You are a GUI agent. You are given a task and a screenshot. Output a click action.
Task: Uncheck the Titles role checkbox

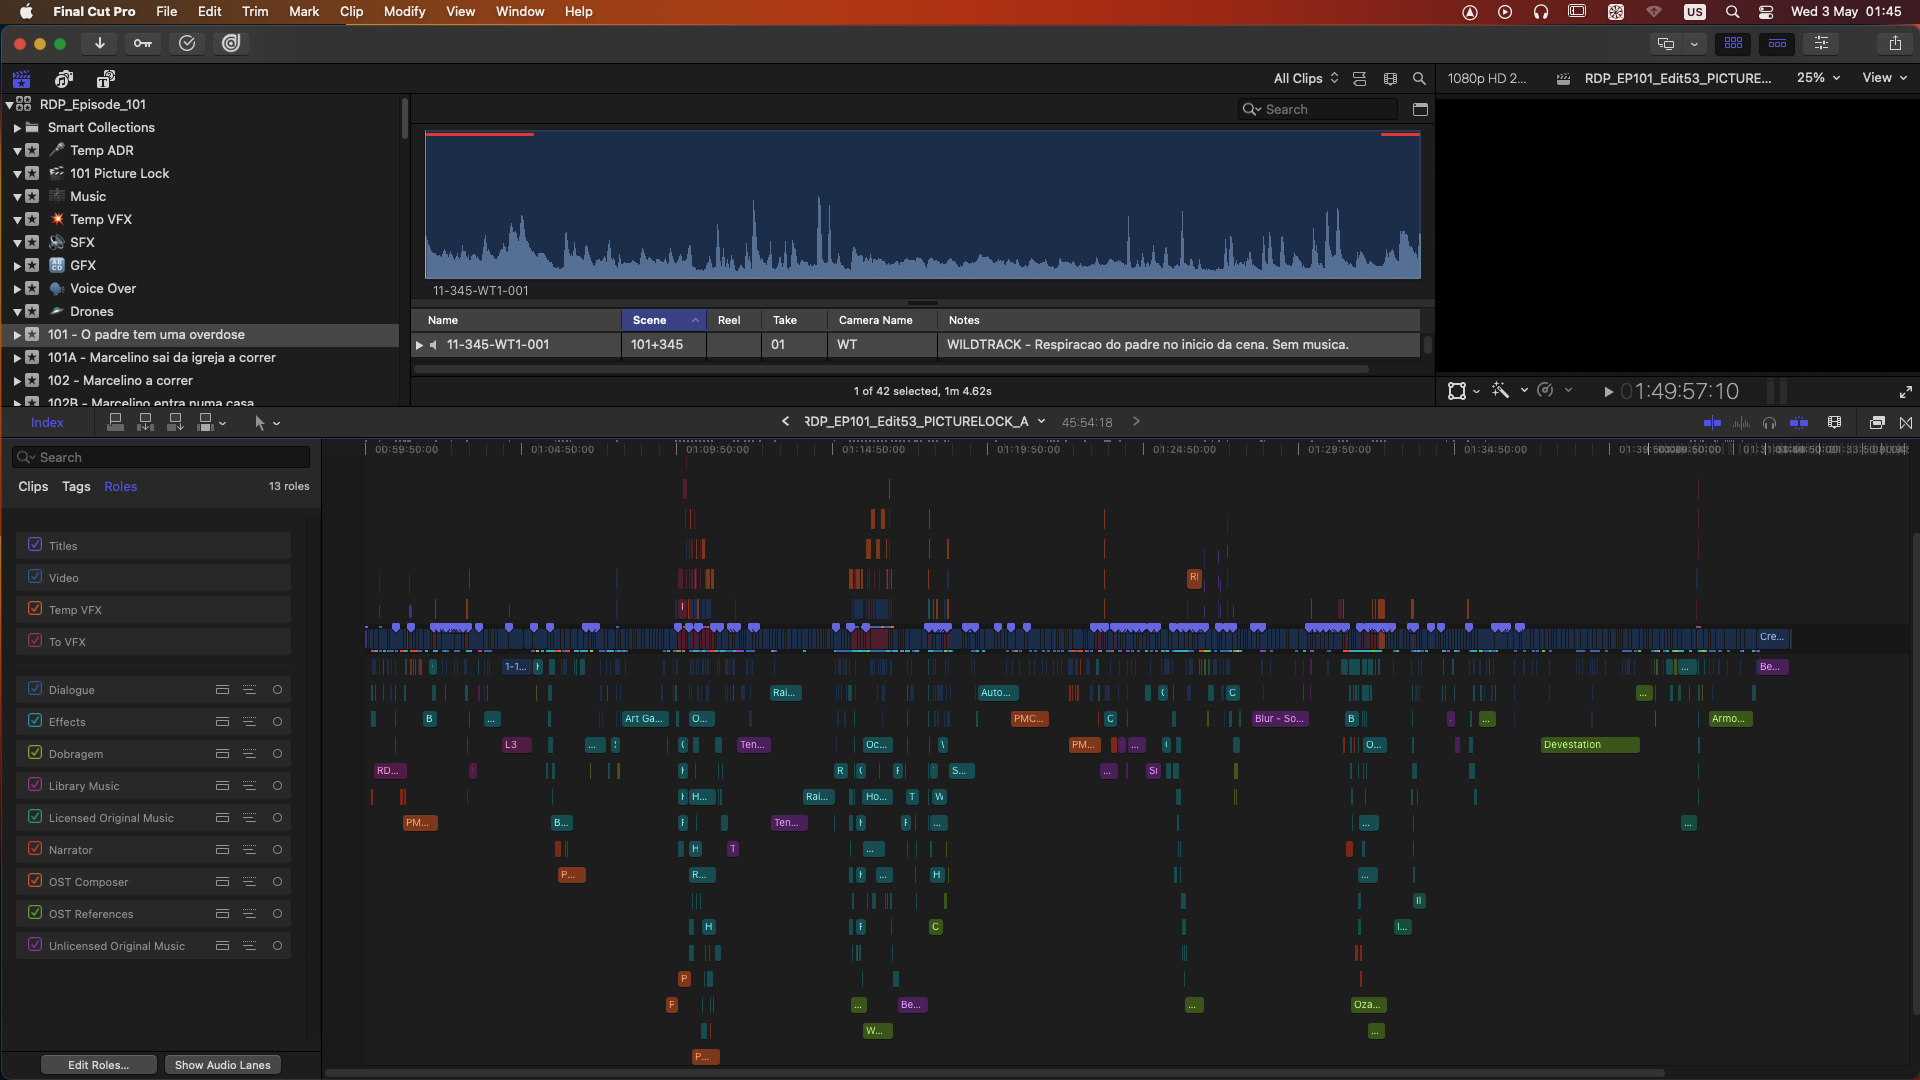coord(35,545)
